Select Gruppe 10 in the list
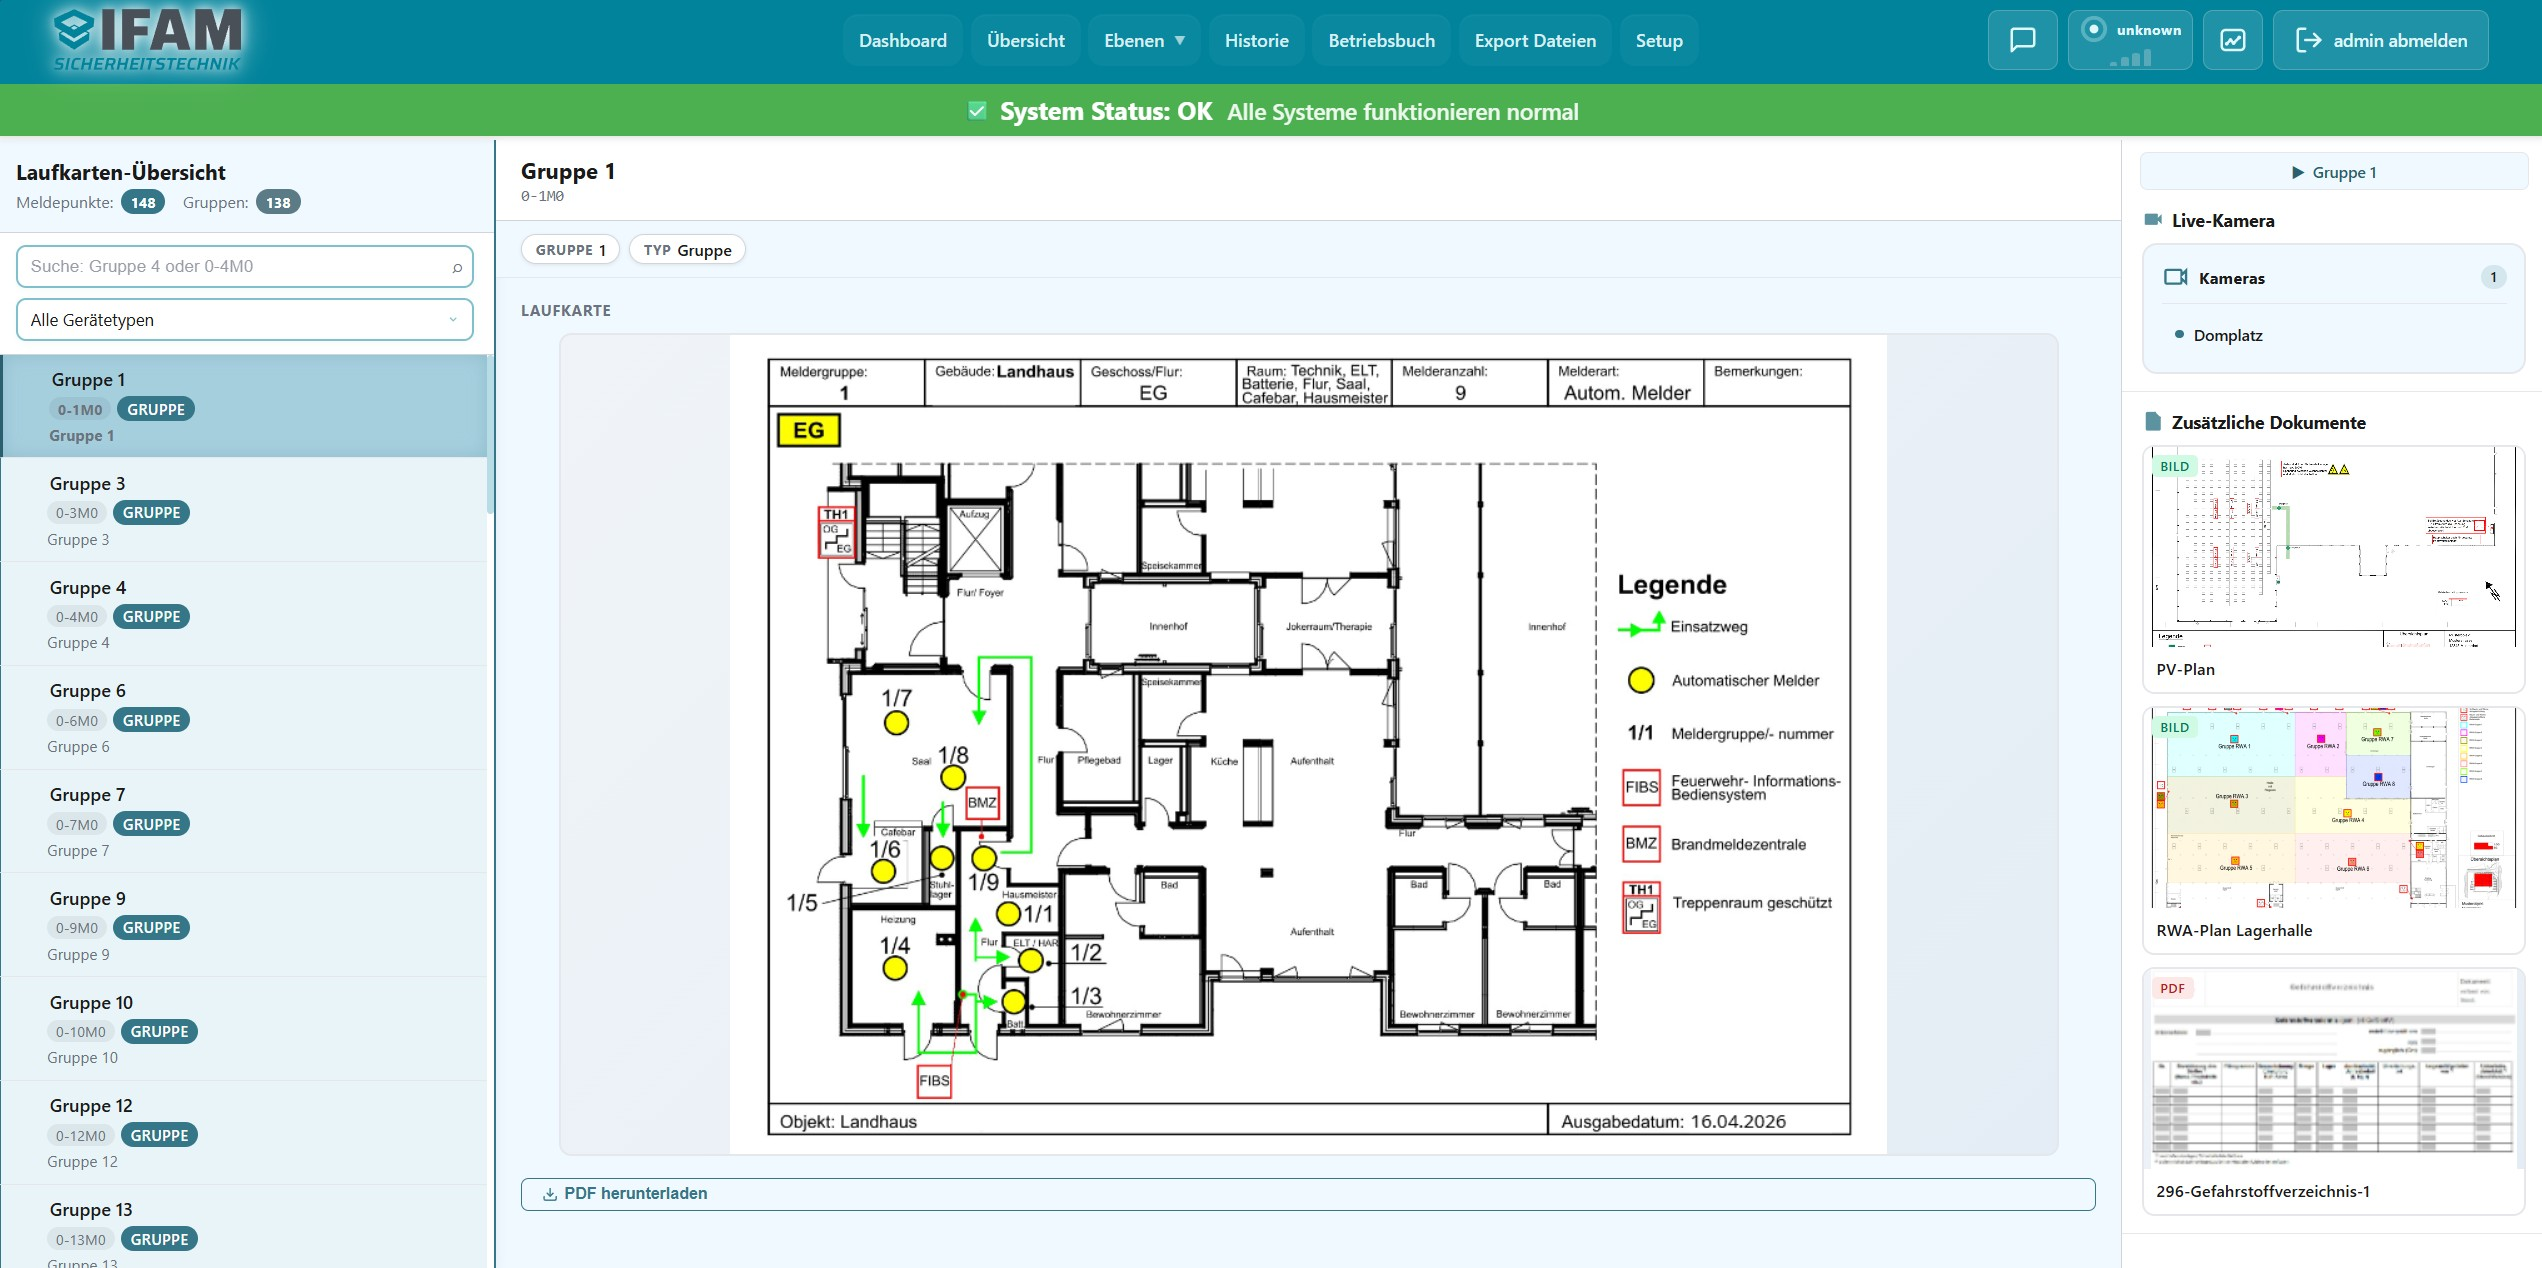 click(x=243, y=1030)
